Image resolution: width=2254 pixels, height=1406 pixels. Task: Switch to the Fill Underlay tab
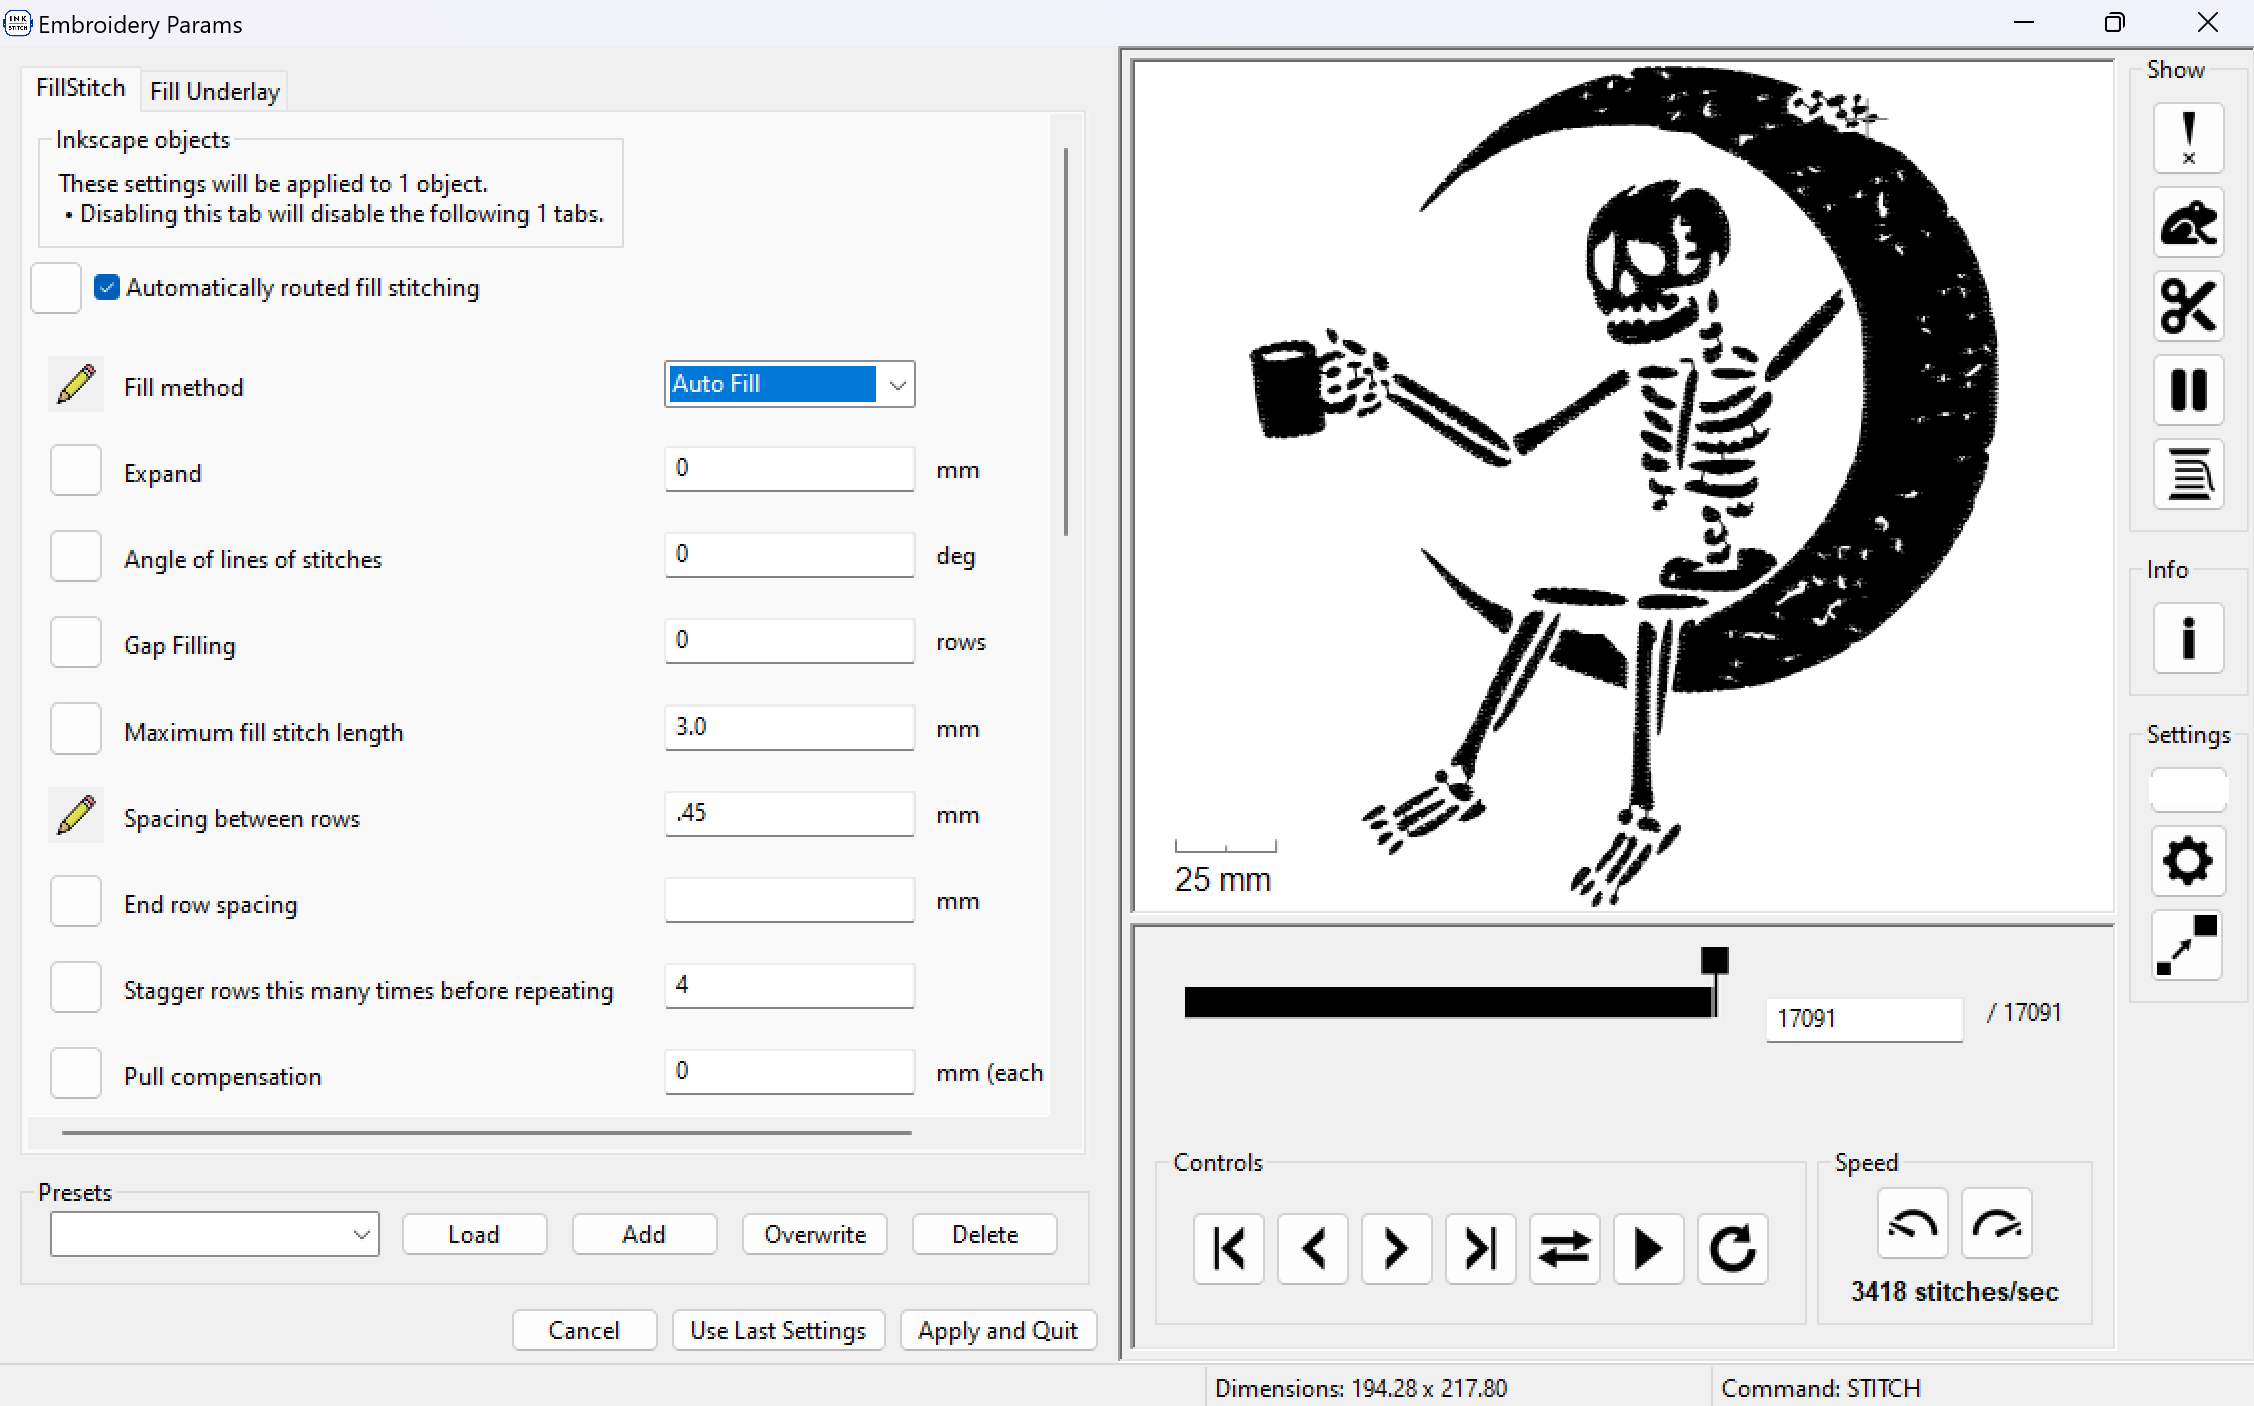point(214,92)
